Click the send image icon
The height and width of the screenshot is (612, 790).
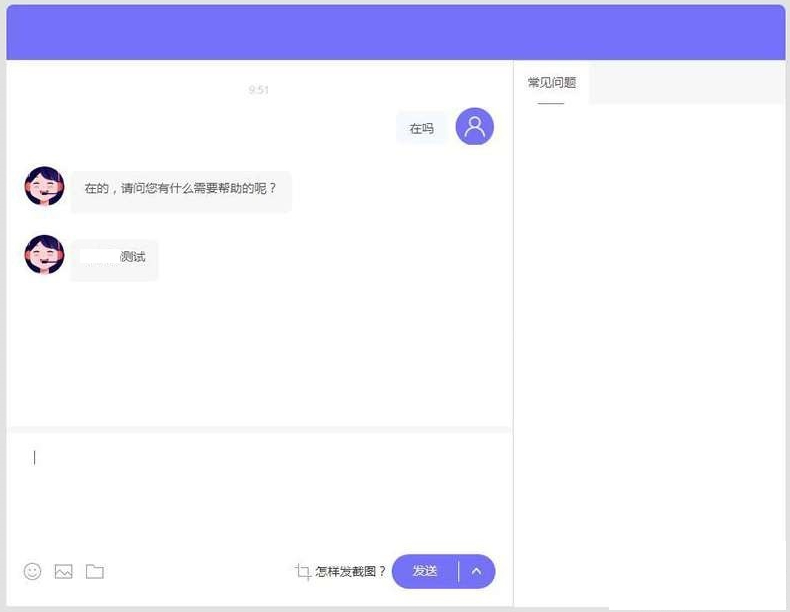coord(64,571)
